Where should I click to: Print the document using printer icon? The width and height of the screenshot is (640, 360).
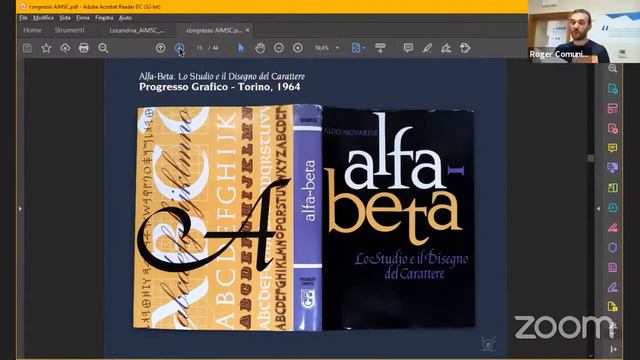(x=84, y=48)
